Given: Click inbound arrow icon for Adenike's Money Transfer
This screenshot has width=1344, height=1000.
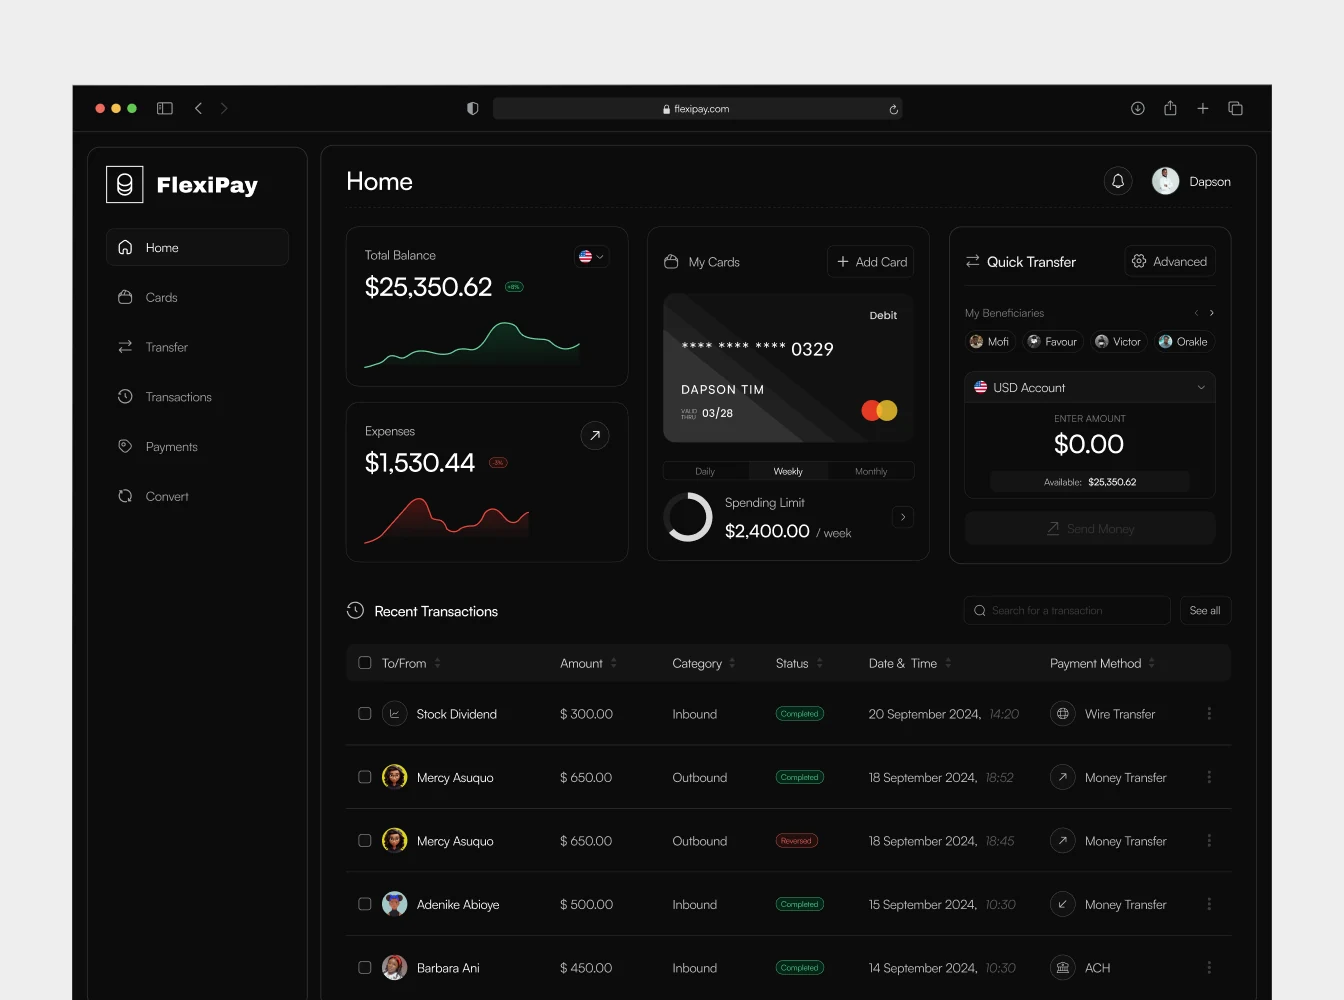Looking at the screenshot, I should tap(1063, 904).
